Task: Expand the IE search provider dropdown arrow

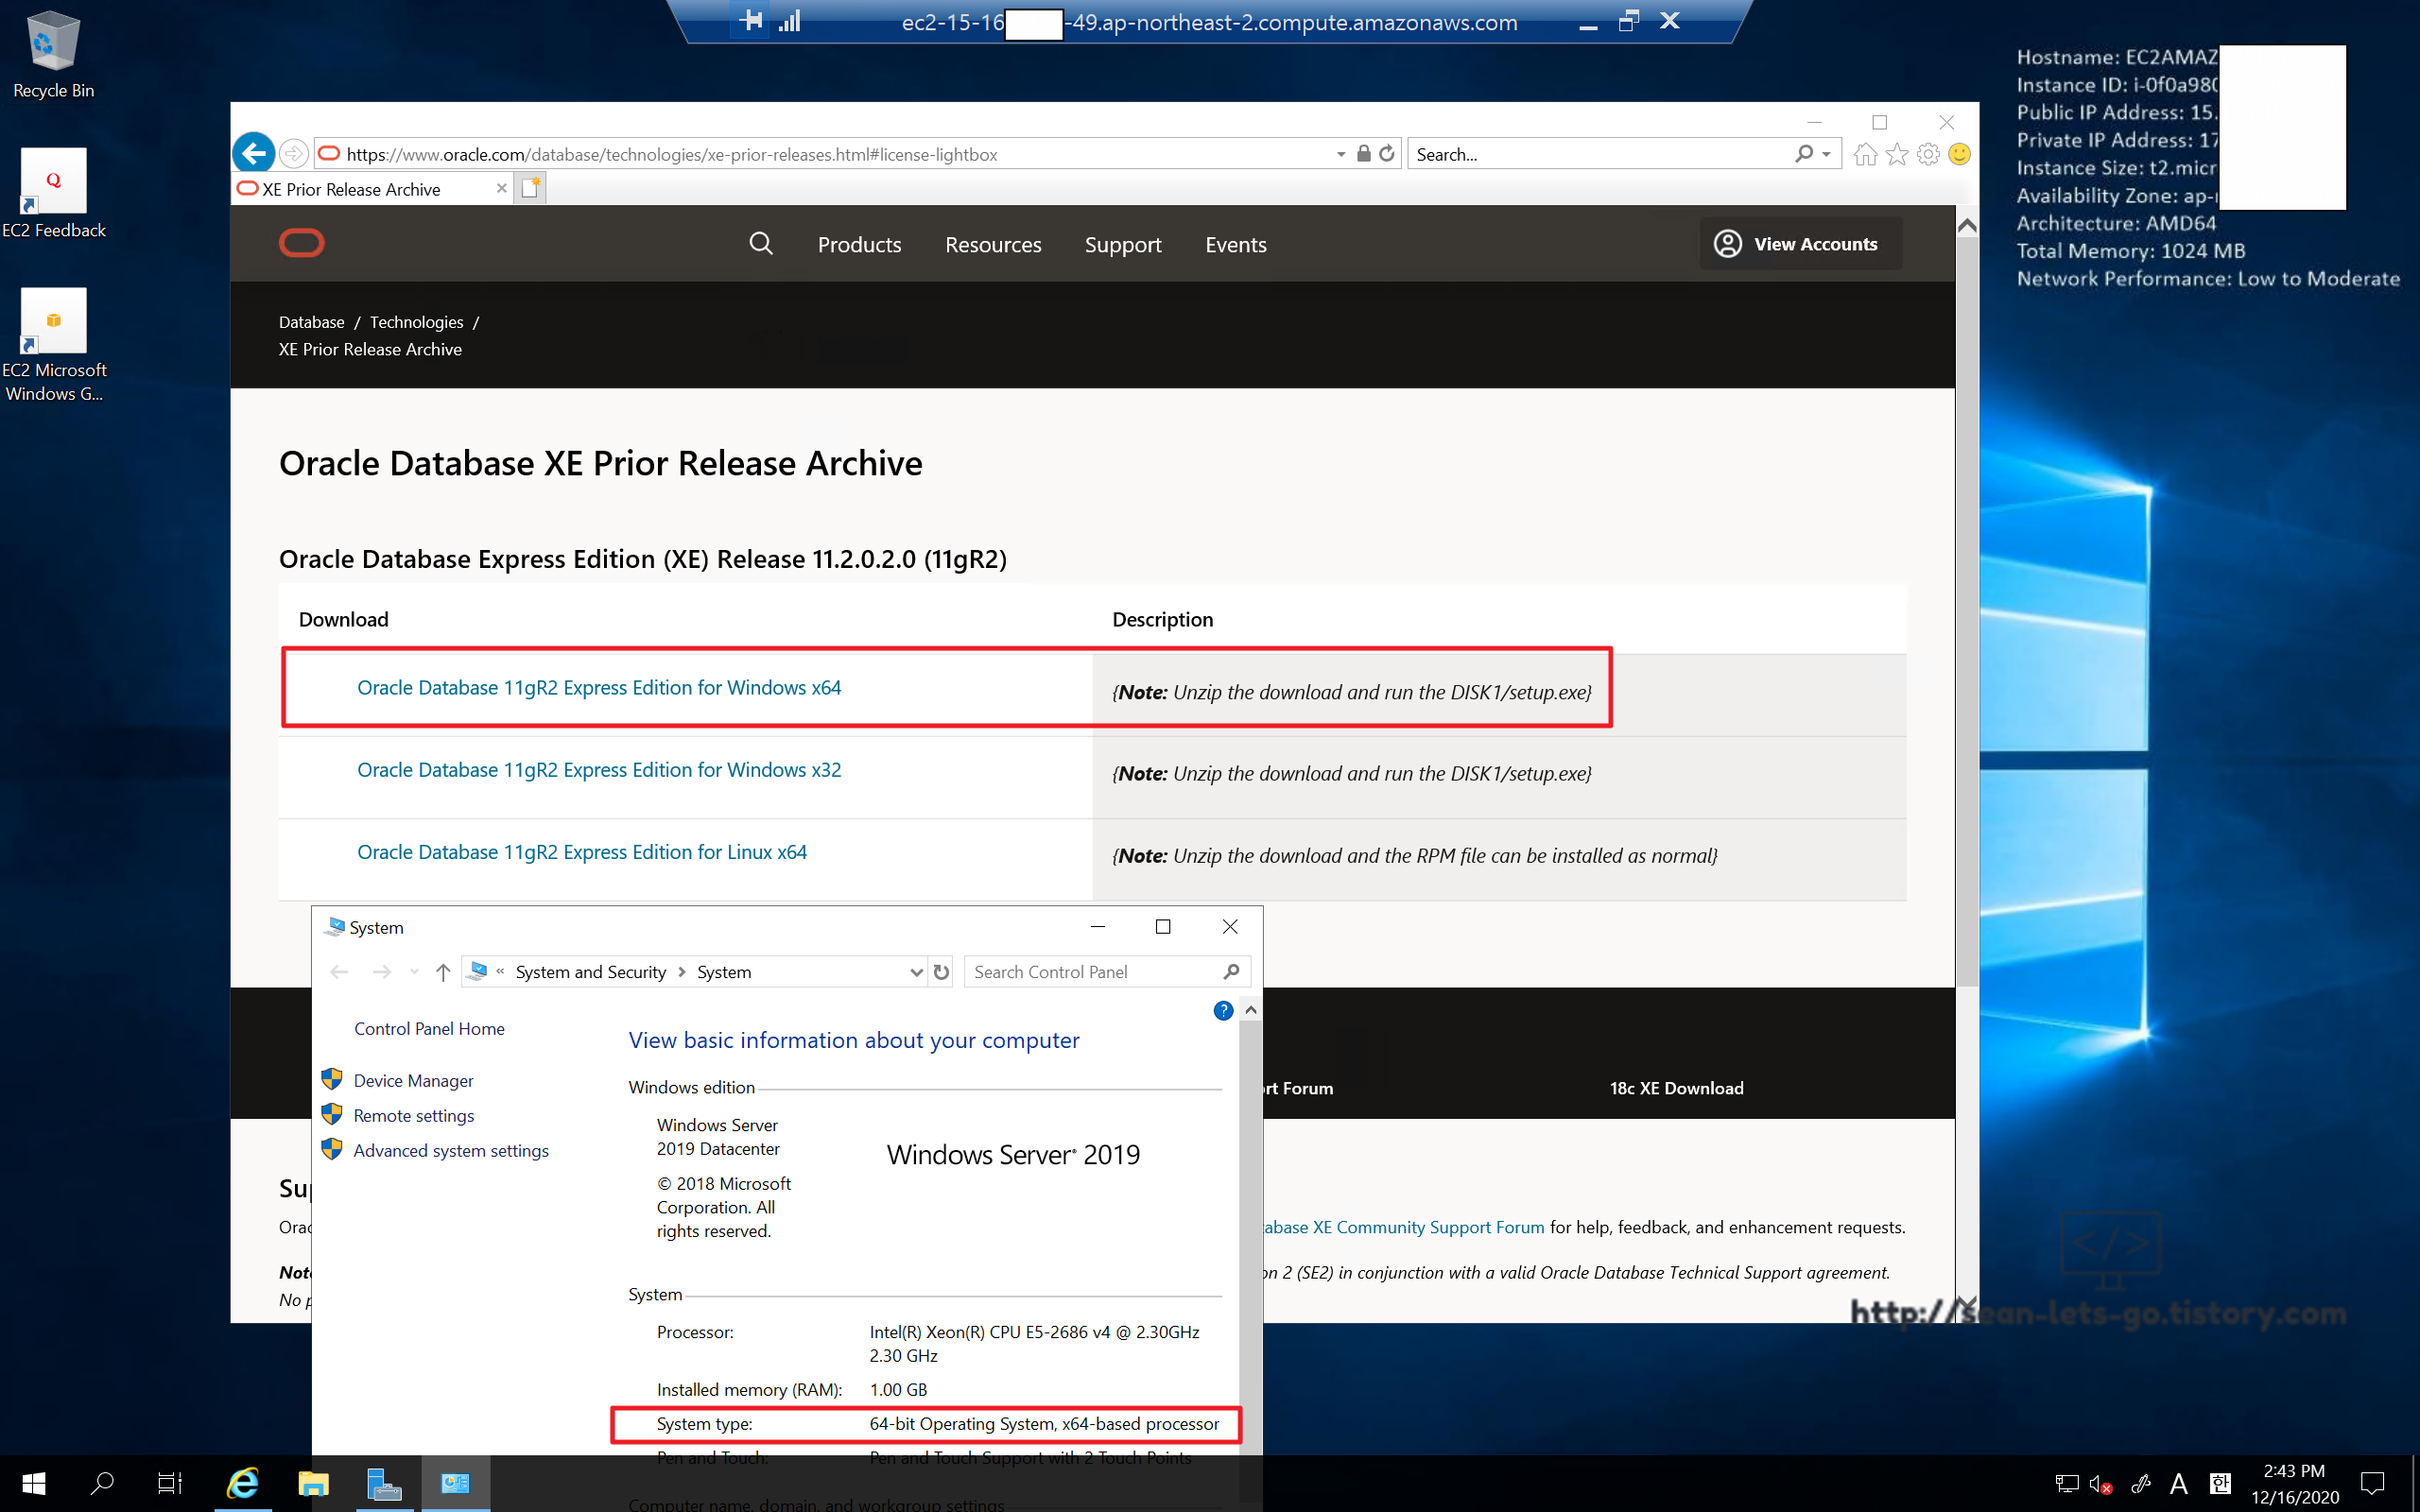Action: coord(1827,154)
